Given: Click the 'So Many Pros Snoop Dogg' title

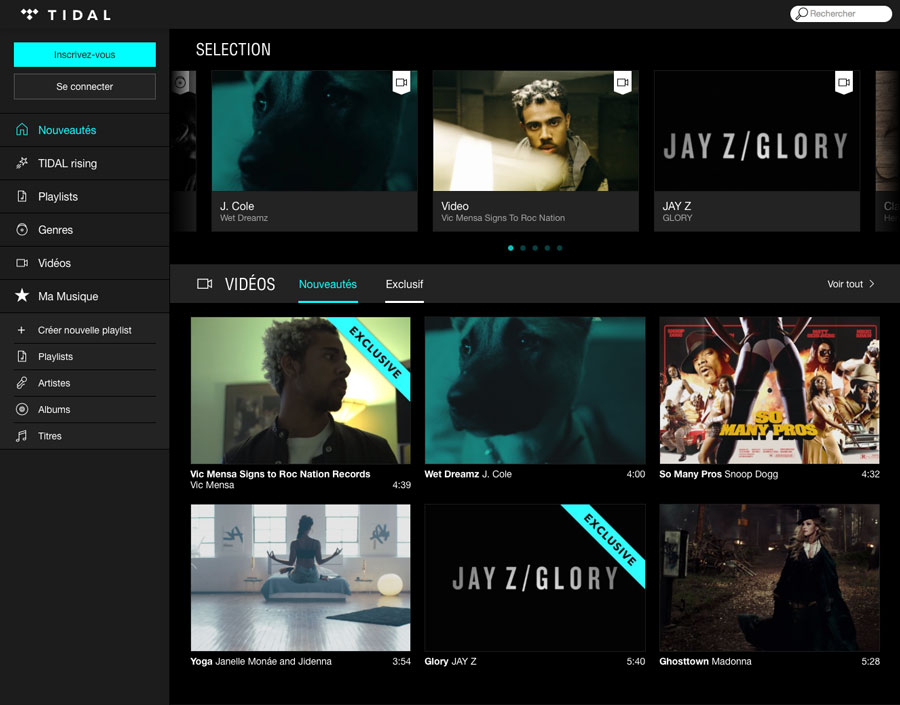Looking at the screenshot, I should point(719,474).
